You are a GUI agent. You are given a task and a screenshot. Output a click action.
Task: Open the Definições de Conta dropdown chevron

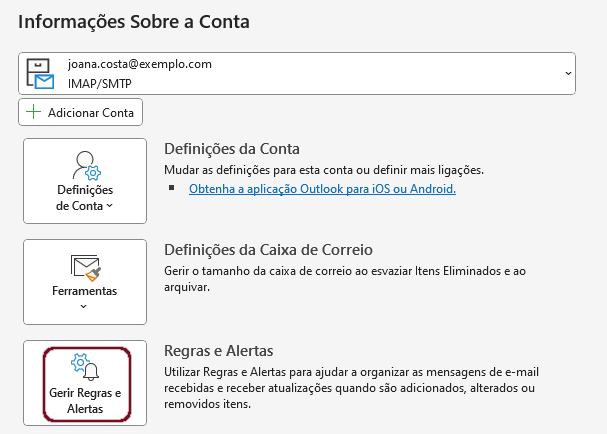(x=110, y=206)
